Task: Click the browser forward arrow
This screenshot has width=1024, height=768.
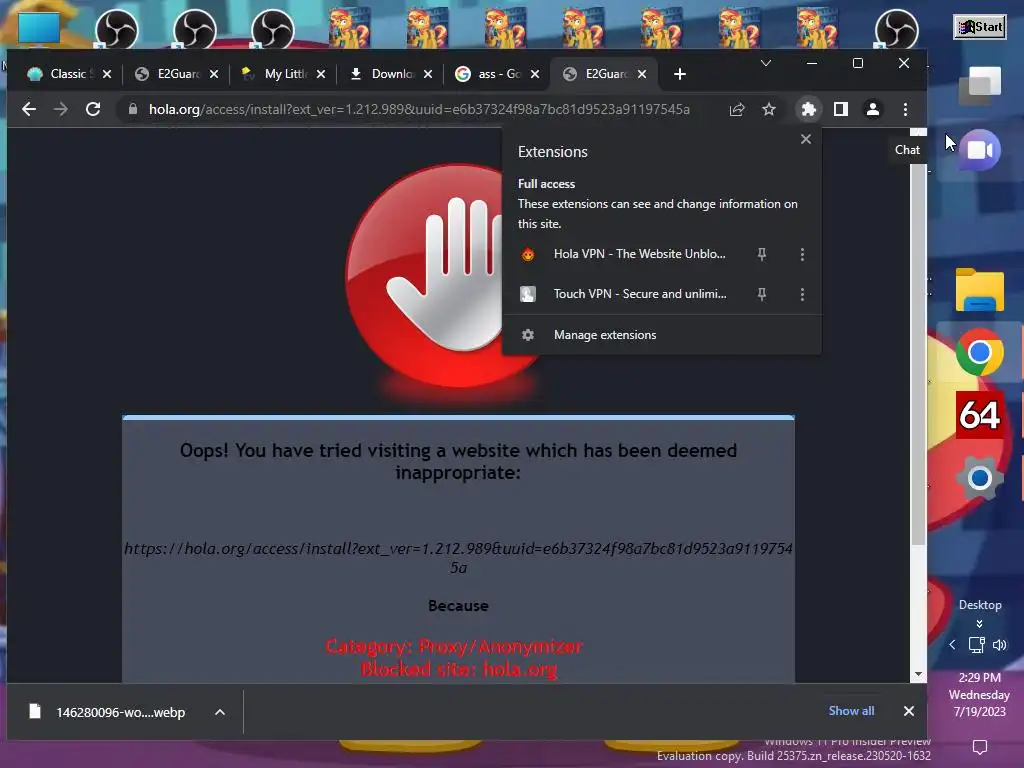Action: pyautogui.click(x=61, y=109)
